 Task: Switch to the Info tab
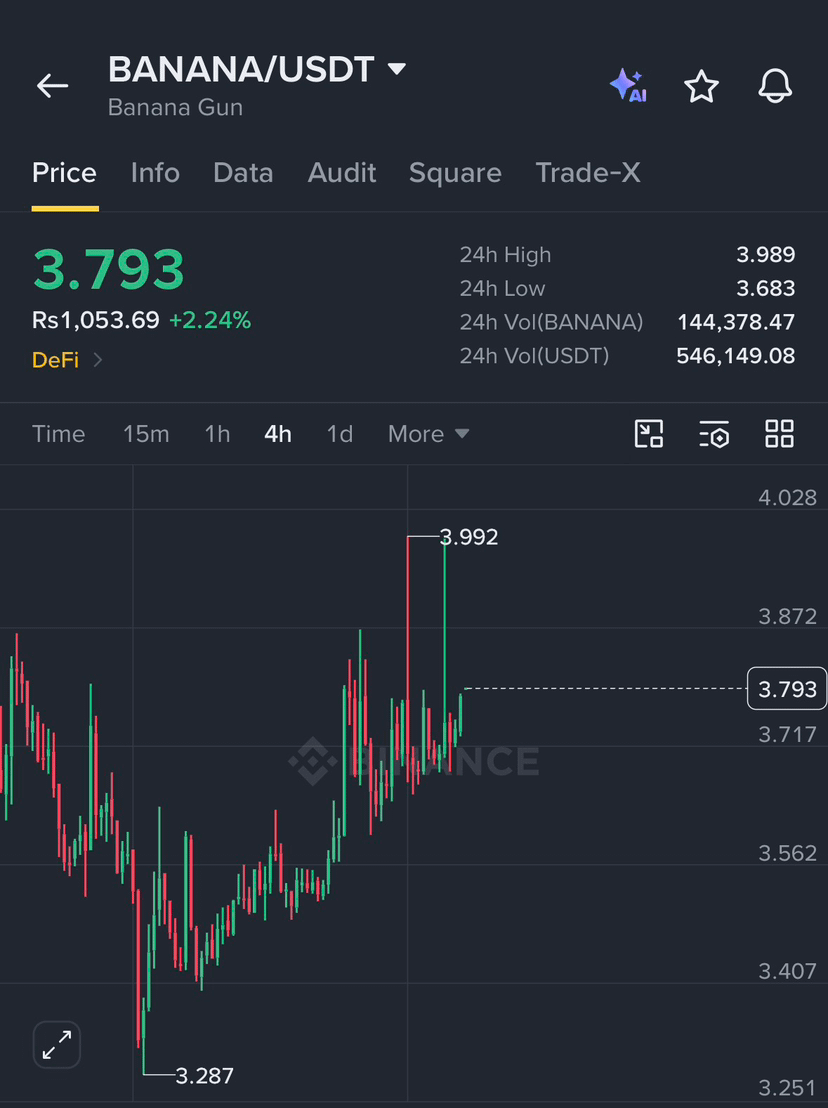click(x=155, y=173)
